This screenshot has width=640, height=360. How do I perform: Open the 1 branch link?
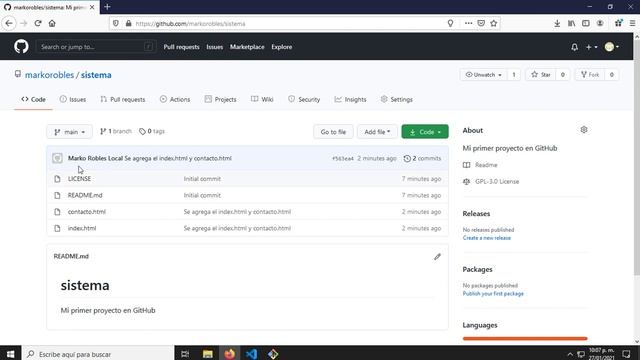[116, 131]
